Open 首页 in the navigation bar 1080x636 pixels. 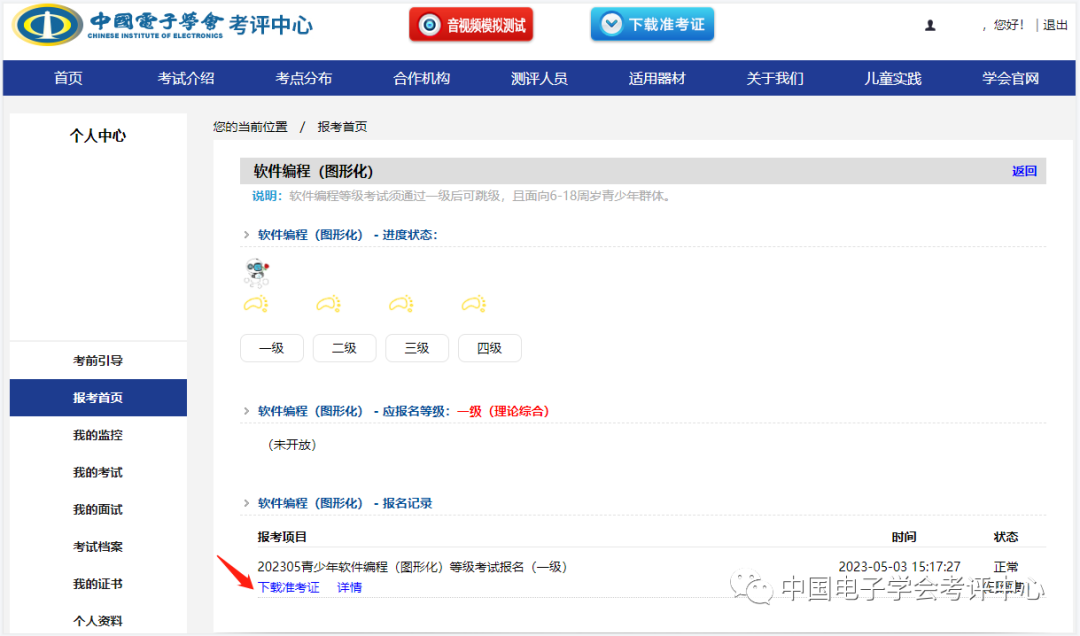coord(68,78)
